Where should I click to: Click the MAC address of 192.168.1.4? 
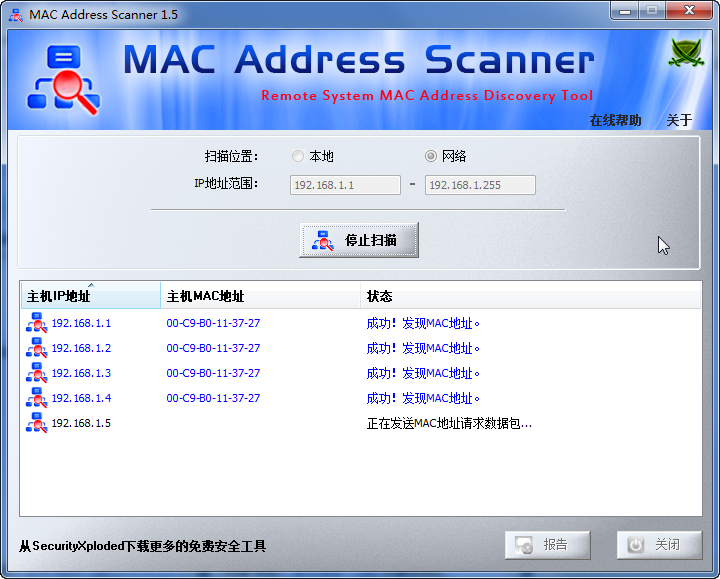click(213, 398)
